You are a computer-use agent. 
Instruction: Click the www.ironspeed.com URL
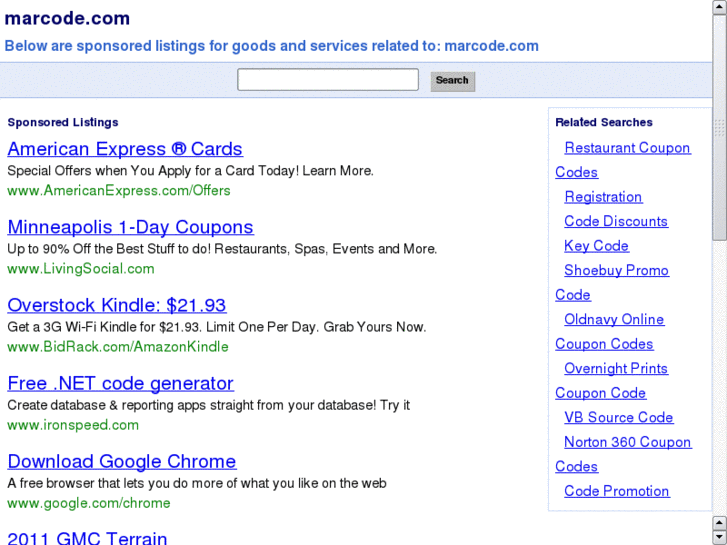click(73, 425)
